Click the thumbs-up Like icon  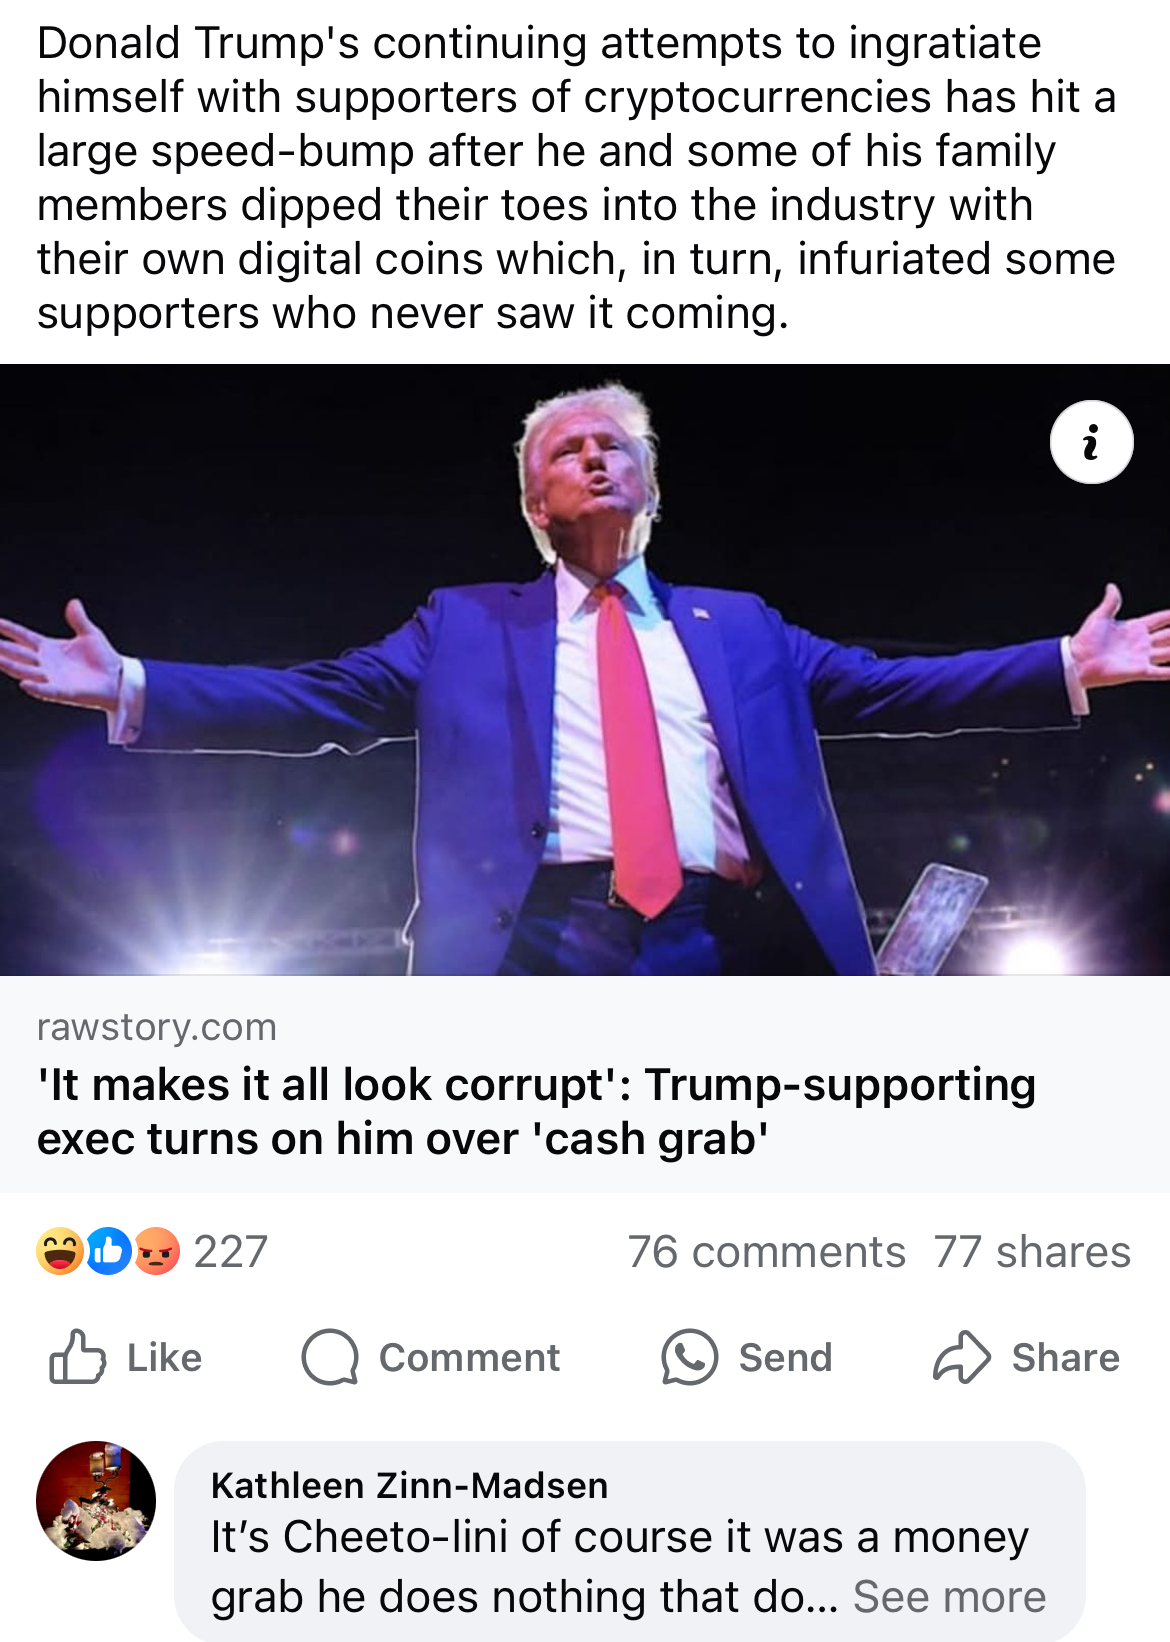(77, 1356)
